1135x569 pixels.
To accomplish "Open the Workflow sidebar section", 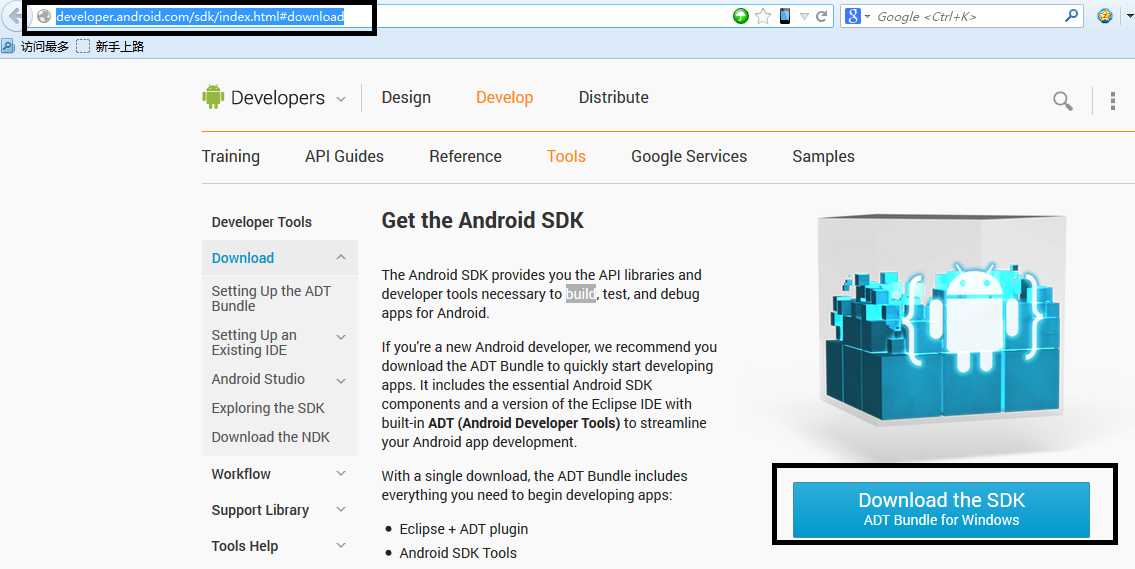I will (241, 474).
